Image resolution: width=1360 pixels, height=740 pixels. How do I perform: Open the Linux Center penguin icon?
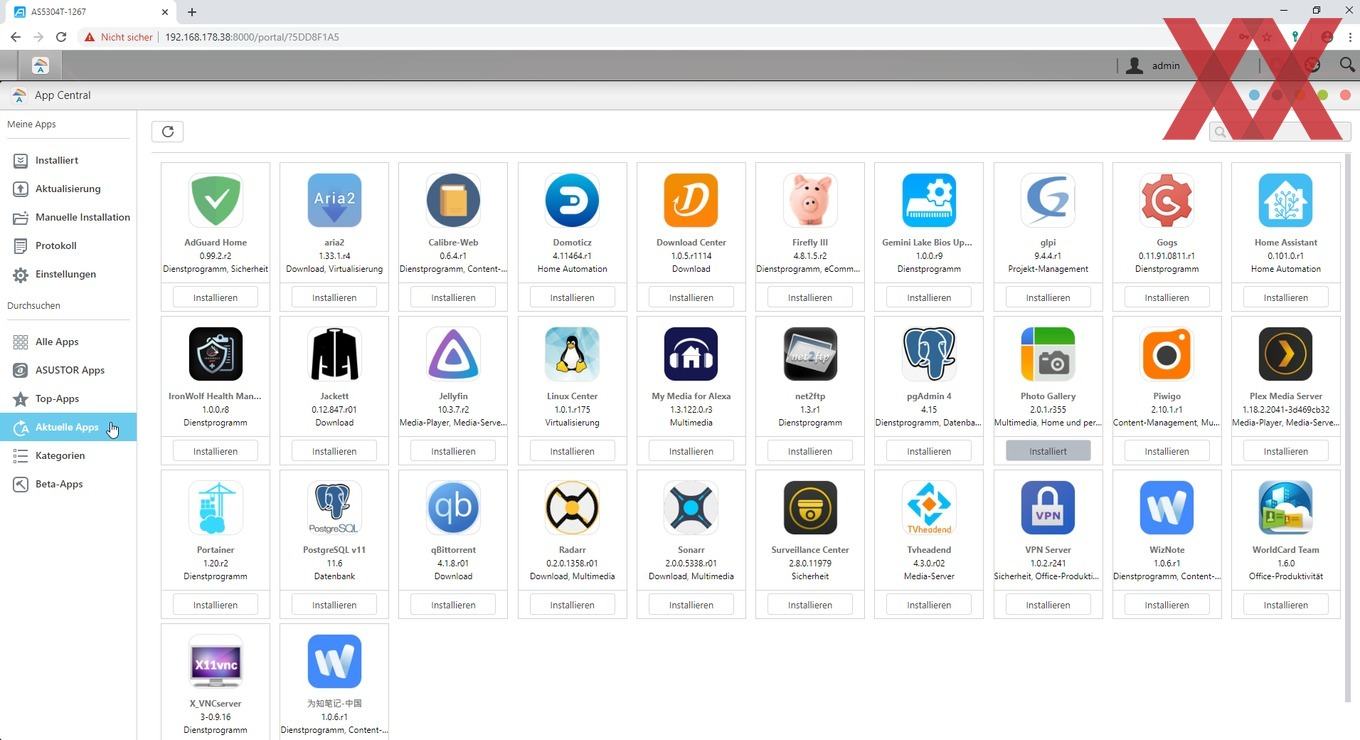(x=572, y=354)
